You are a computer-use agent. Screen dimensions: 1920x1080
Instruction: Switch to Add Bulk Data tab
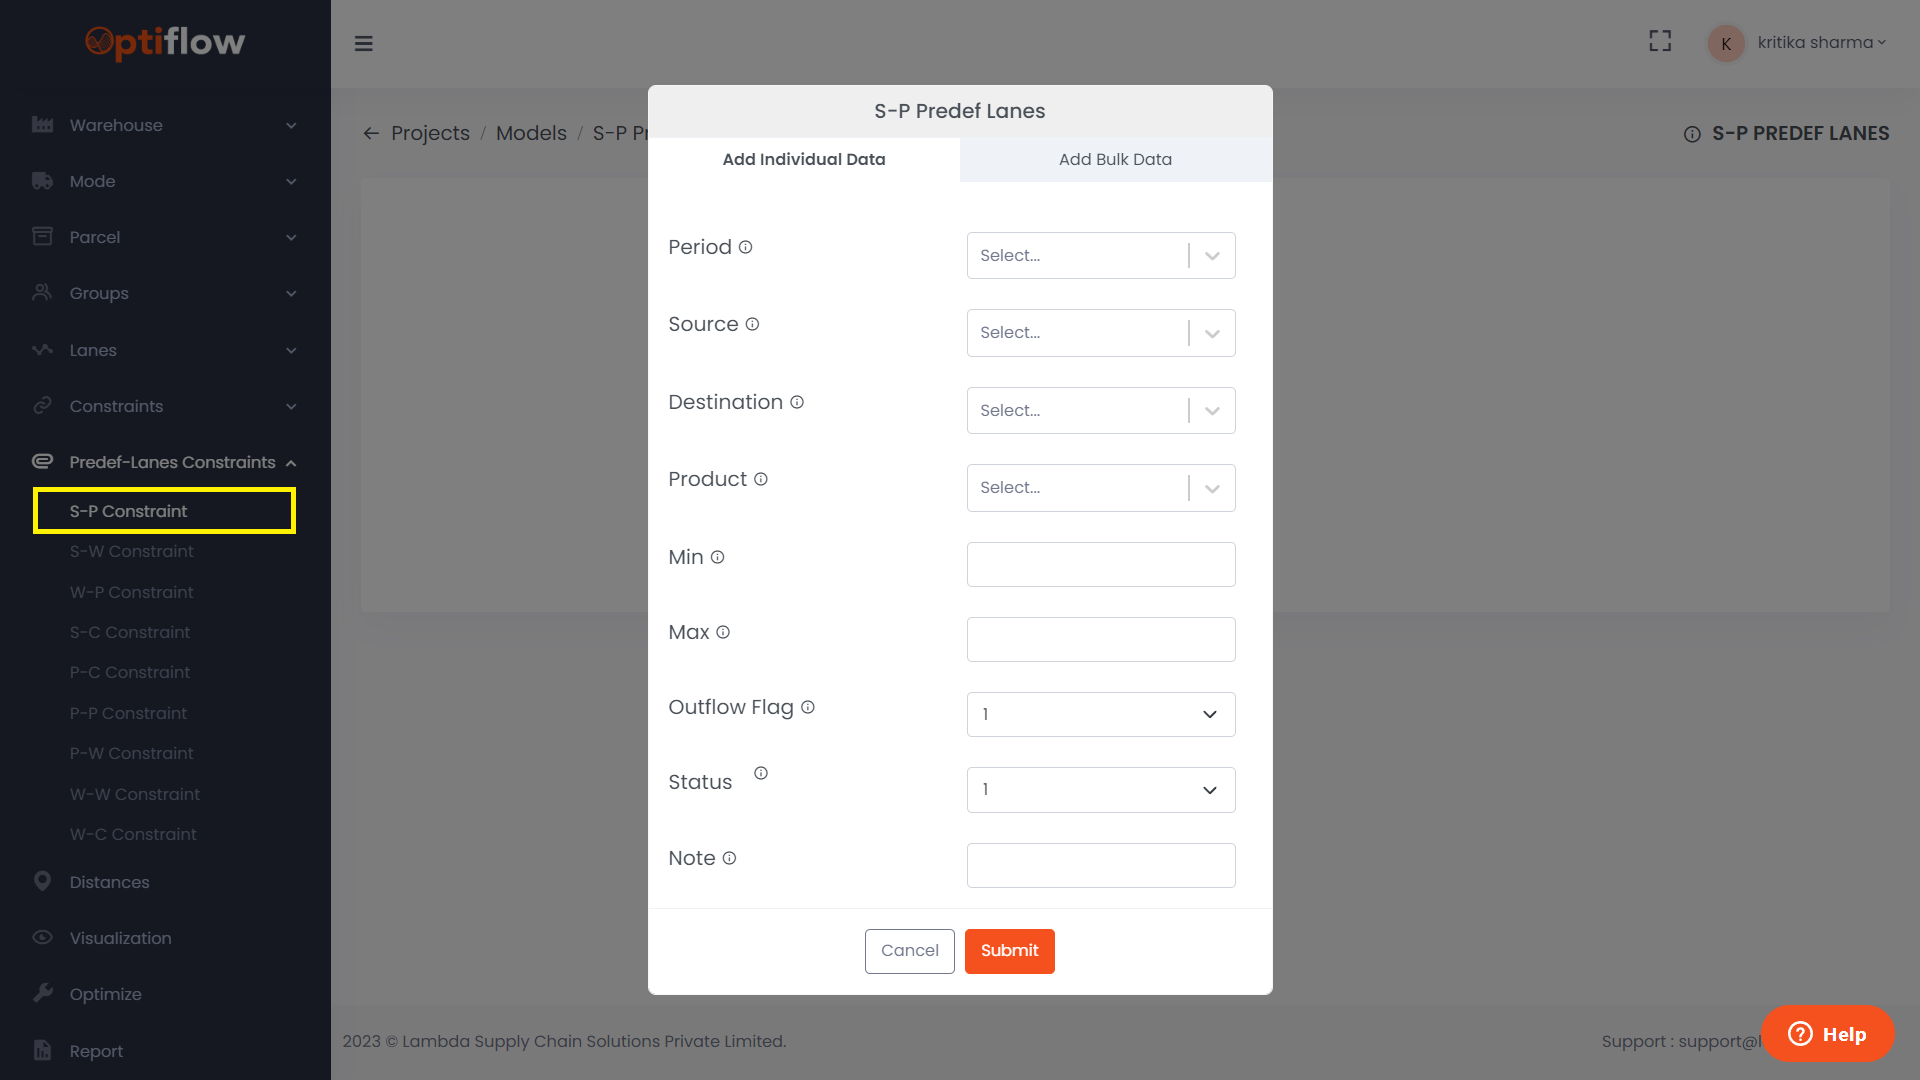1115,159
